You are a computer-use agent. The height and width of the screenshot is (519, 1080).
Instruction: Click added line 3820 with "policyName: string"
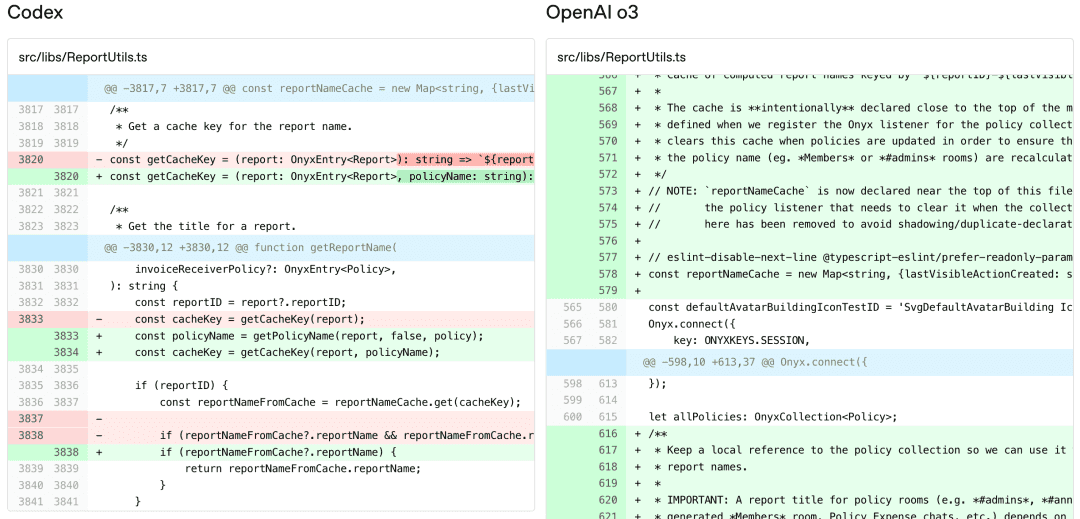click(x=271, y=176)
